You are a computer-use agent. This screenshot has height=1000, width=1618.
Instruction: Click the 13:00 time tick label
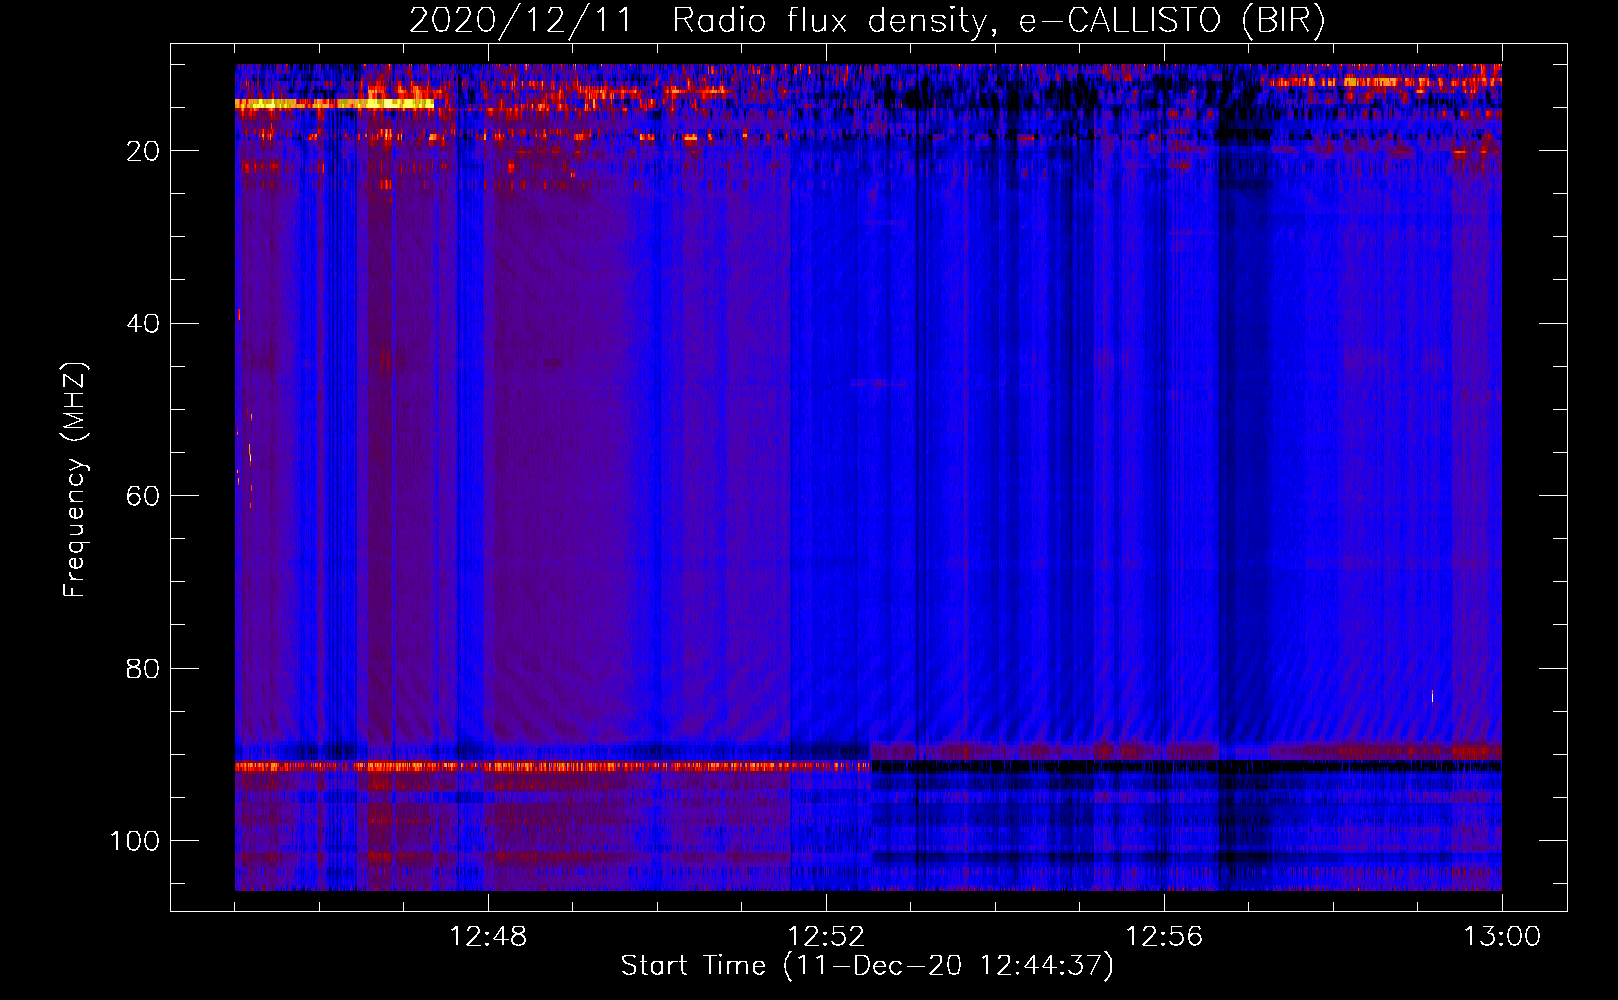(x=1502, y=937)
